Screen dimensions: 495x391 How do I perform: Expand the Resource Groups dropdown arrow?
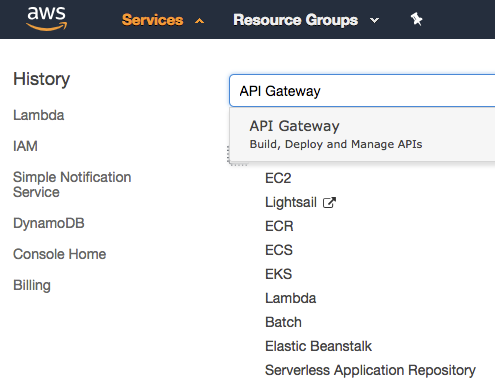pos(375,21)
